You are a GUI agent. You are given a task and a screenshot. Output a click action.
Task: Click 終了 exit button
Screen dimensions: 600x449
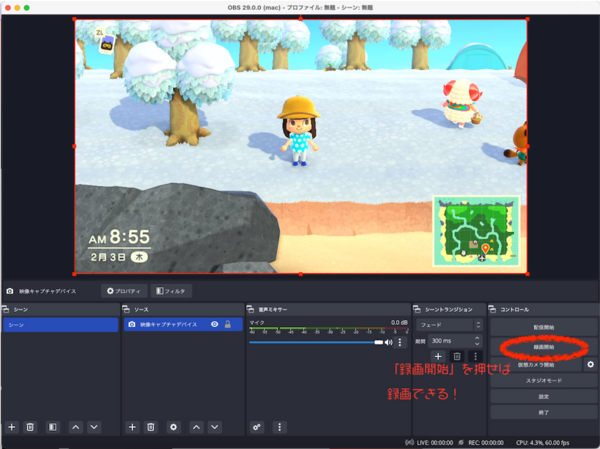coord(544,413)
